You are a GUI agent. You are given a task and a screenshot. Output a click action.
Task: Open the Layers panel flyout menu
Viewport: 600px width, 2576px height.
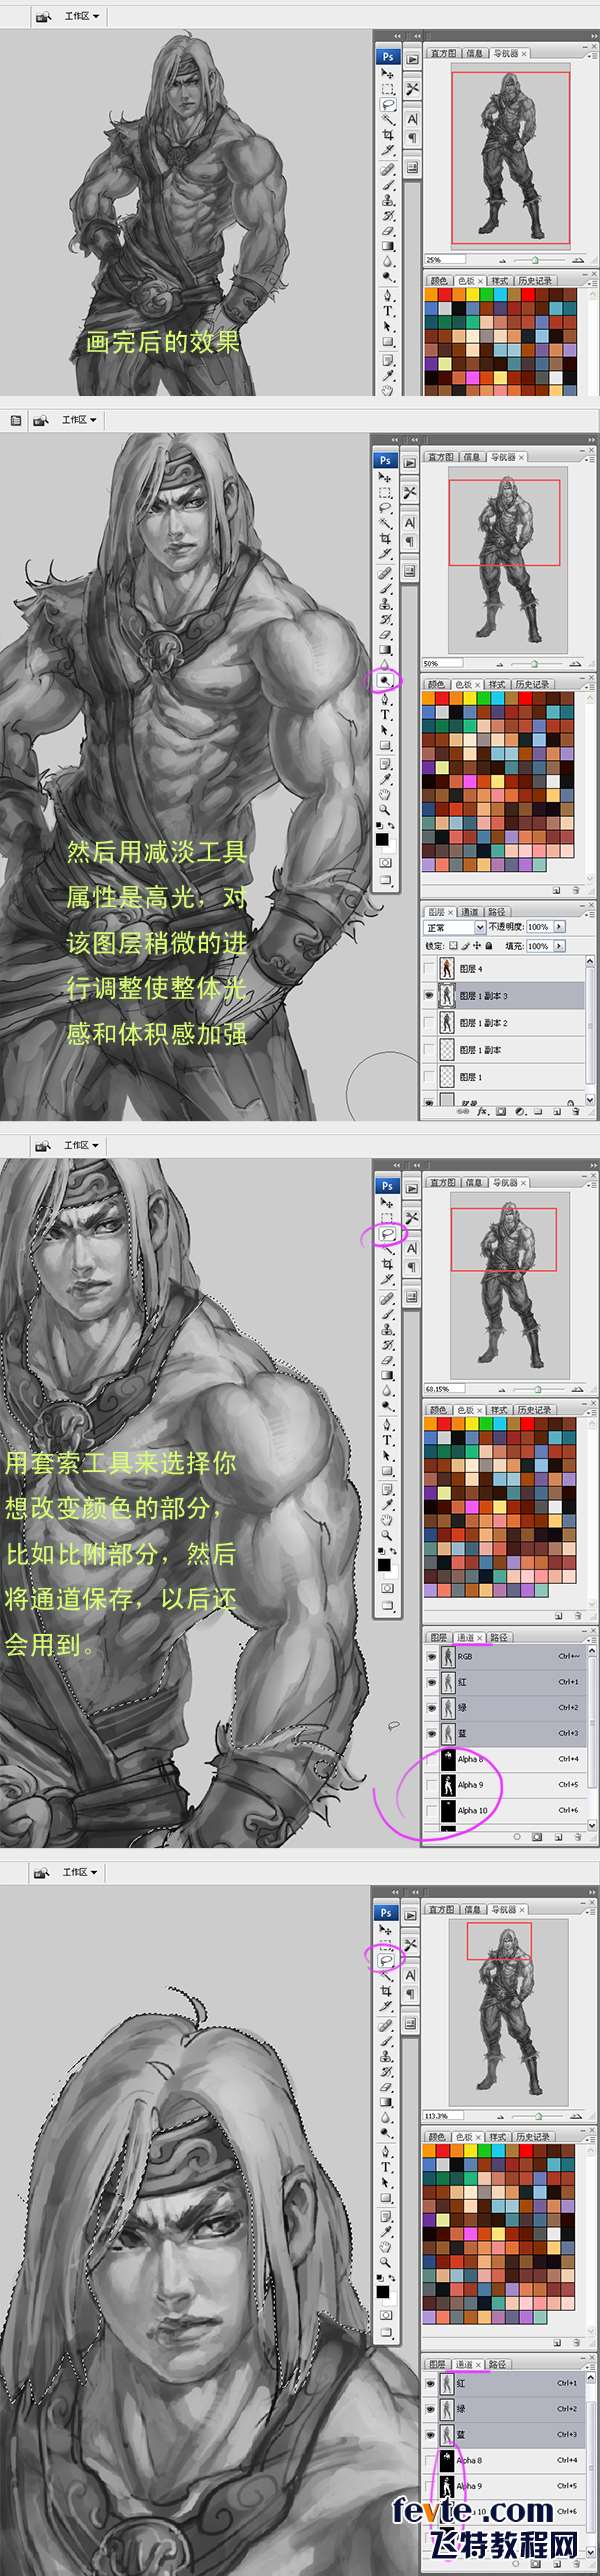[590, 912]
